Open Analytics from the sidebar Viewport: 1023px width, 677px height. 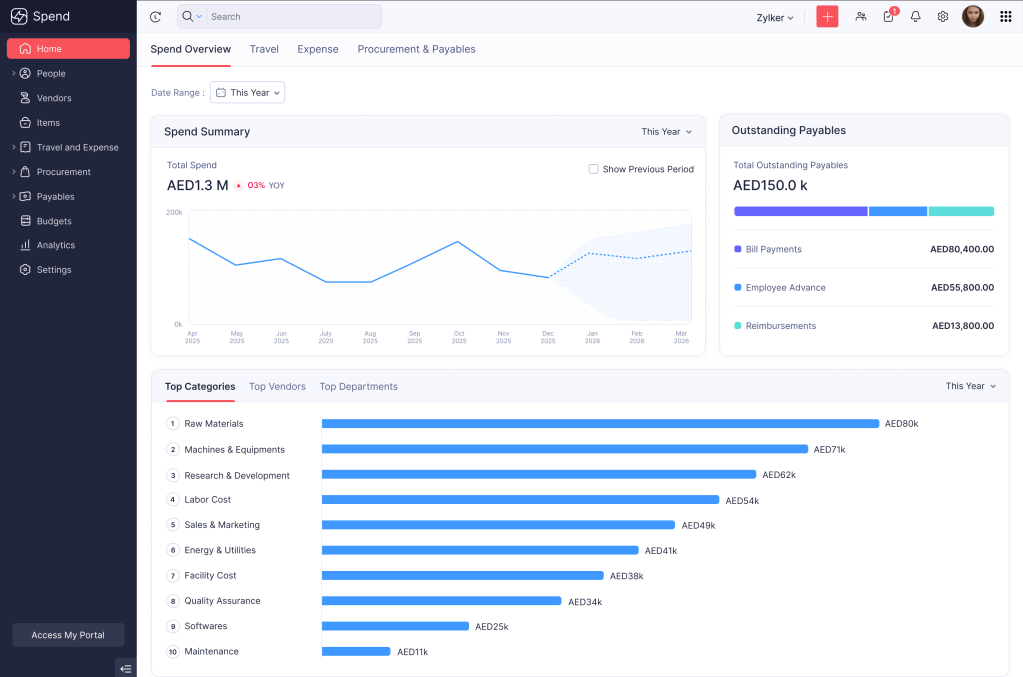click(x=56, y=245)
